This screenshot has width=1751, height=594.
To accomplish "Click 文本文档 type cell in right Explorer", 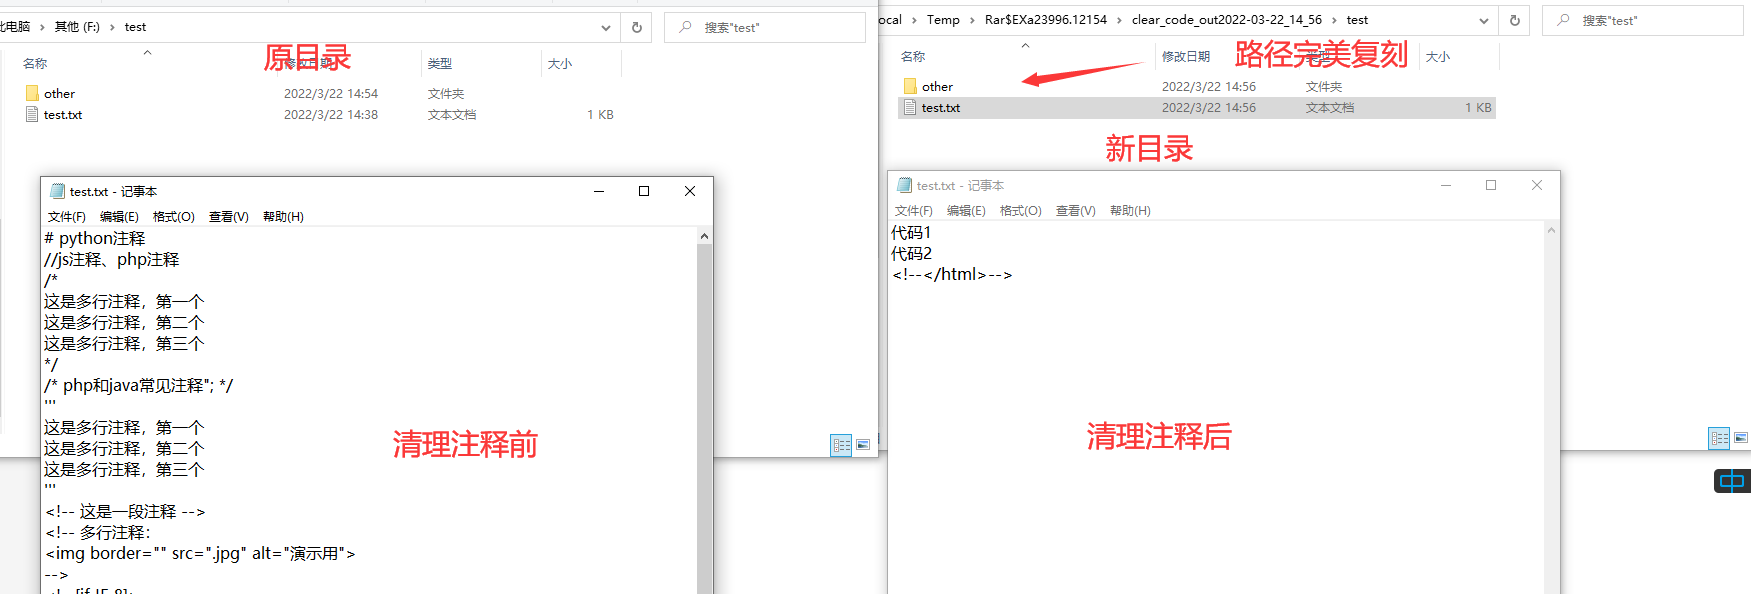I will point(1330,108).
